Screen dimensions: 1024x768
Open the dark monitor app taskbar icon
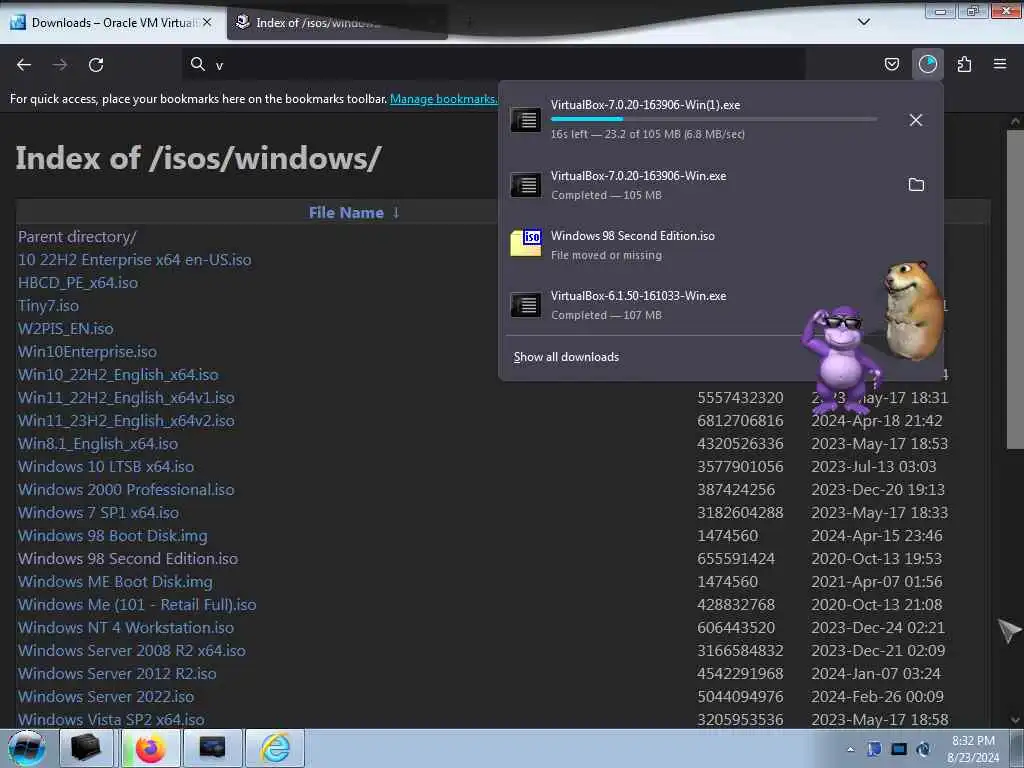click(x=213, y=748)
